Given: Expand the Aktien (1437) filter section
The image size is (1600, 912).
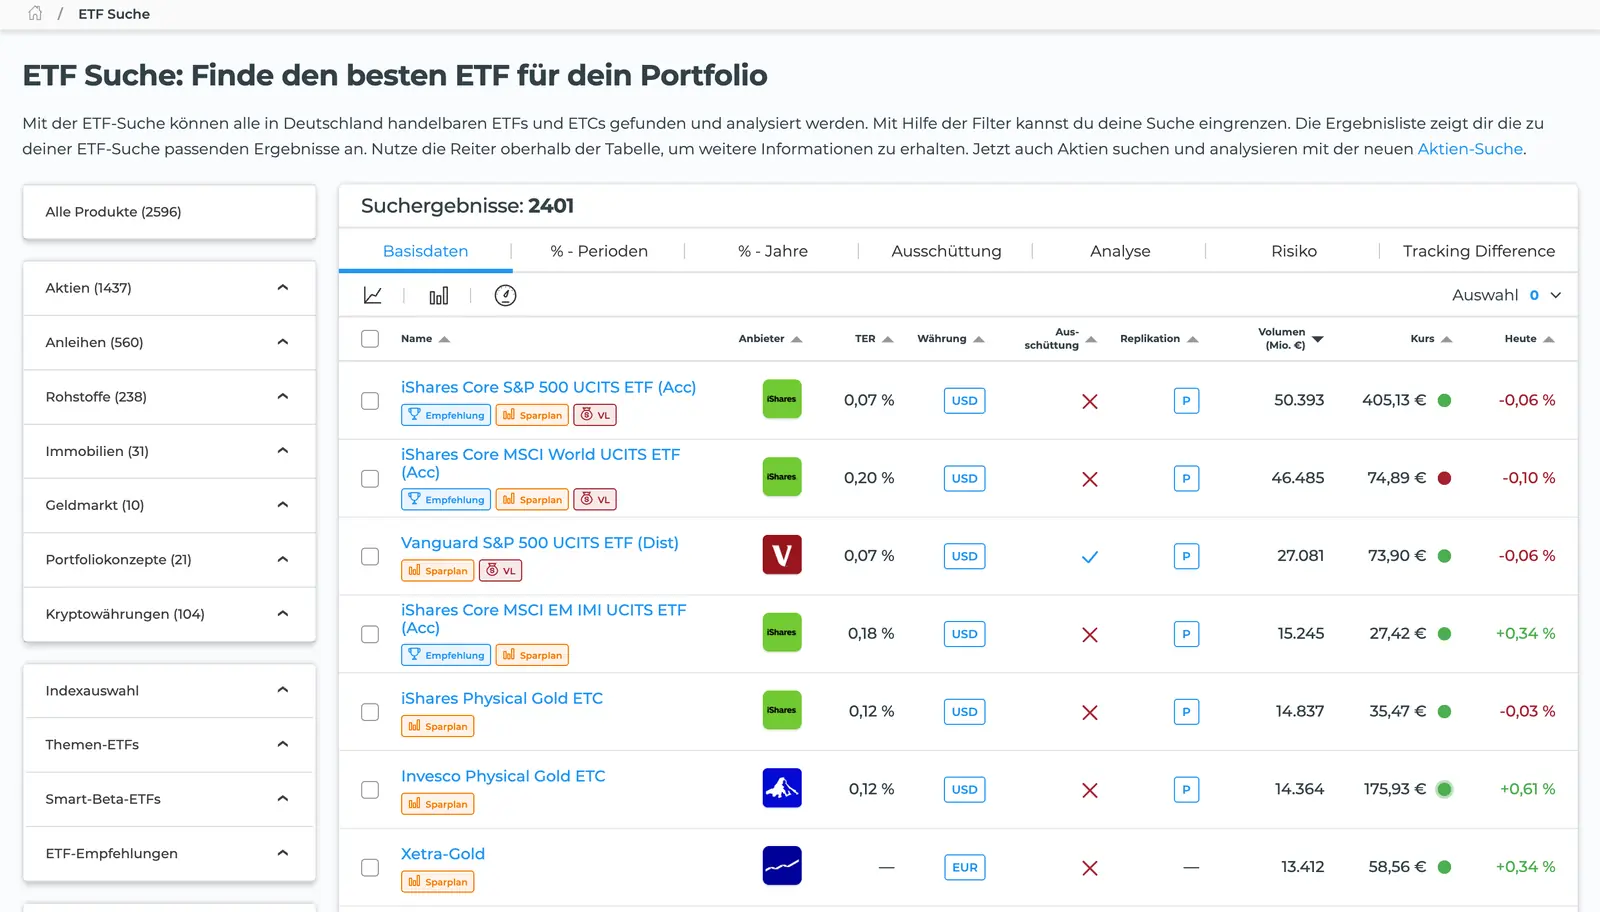Looking at the screenshot, I should point(169,288).
